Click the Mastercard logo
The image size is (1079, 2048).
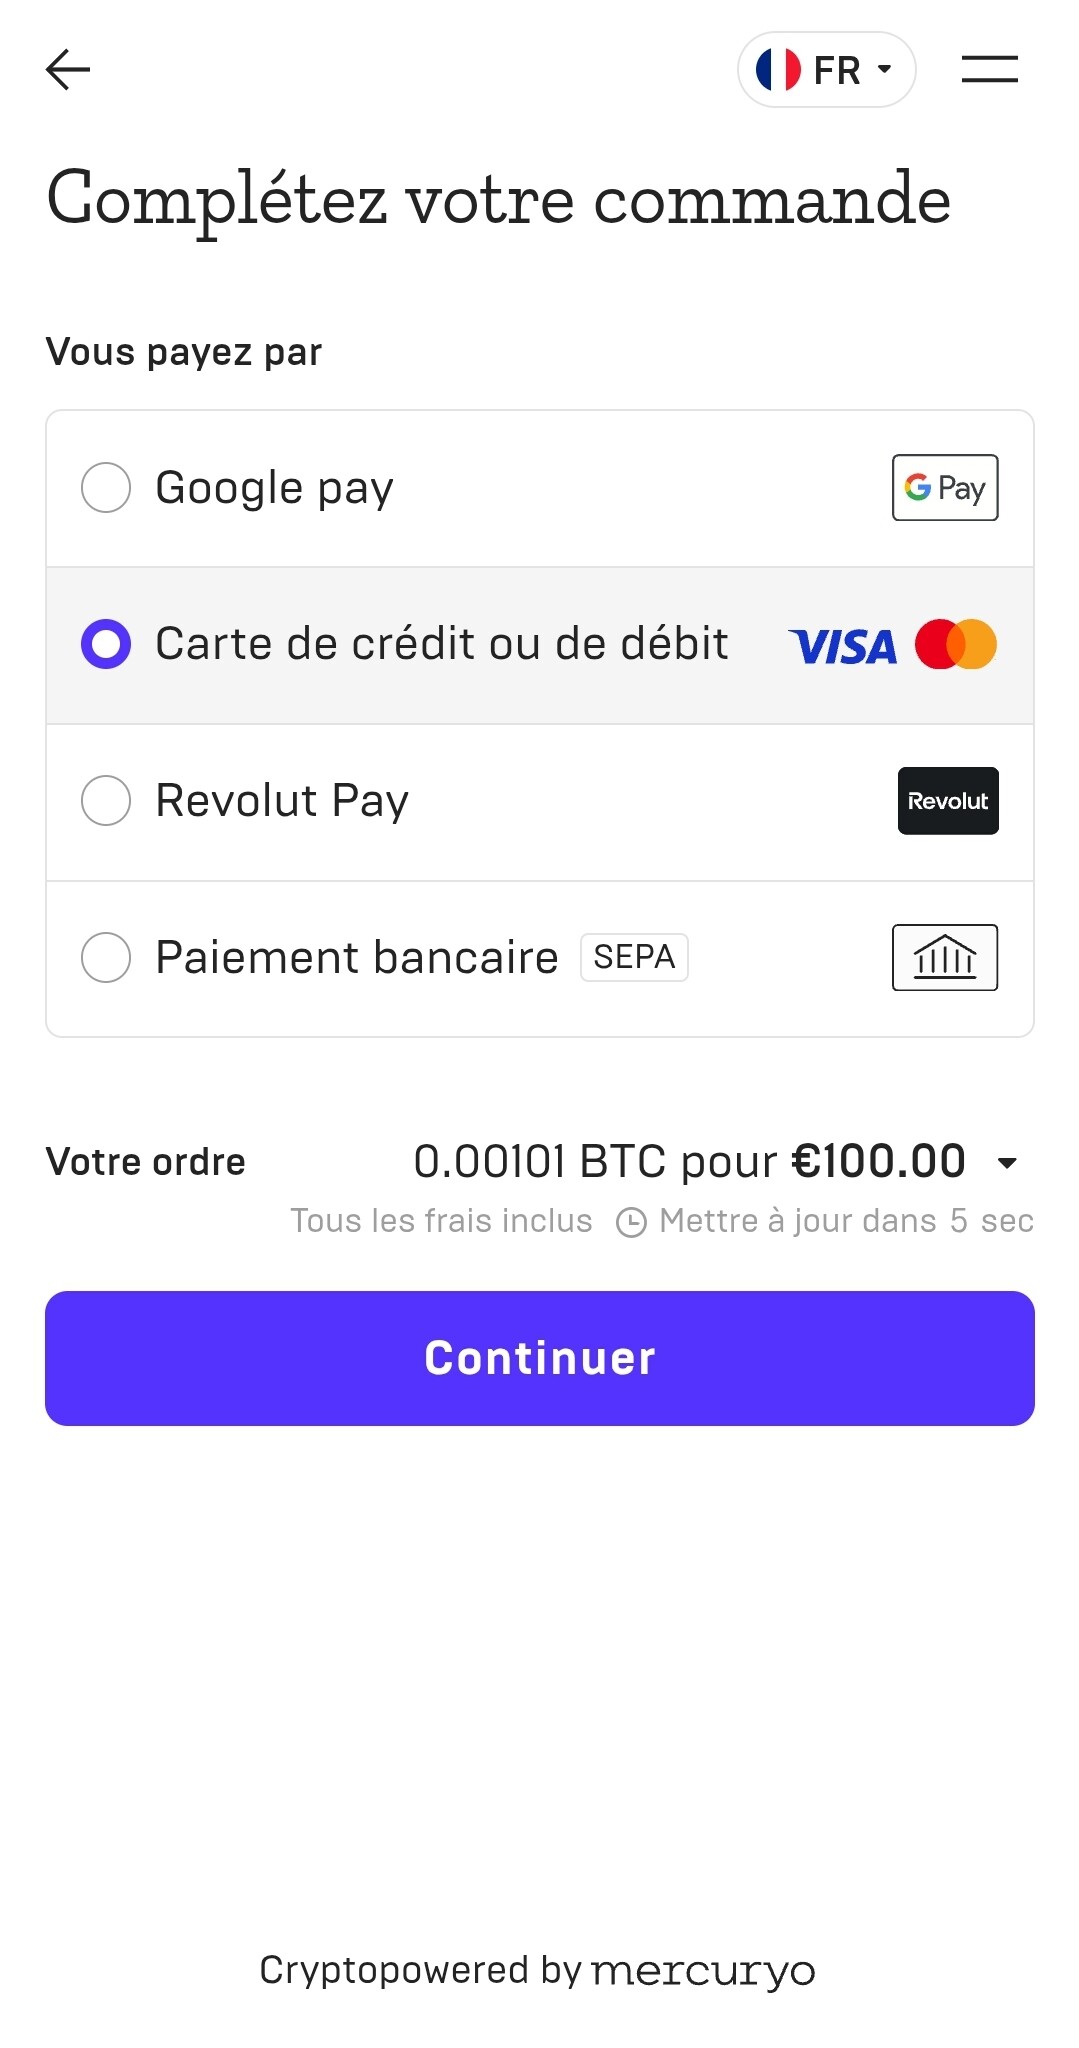[956, 645]
